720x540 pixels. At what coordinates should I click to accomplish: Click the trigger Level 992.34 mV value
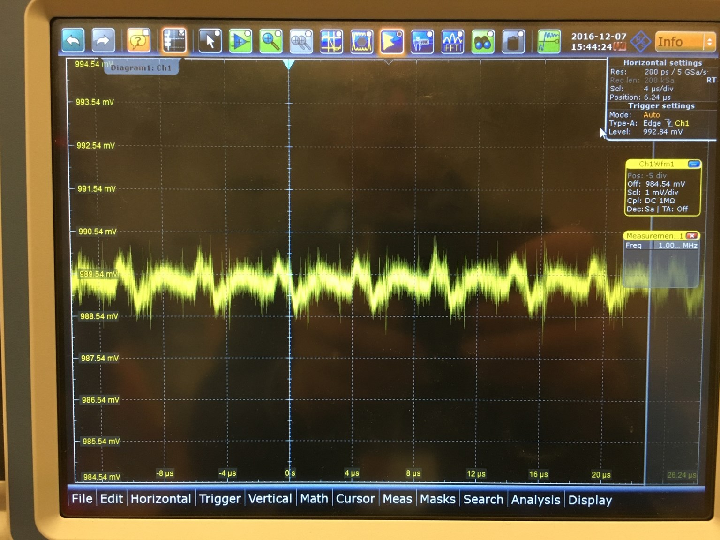tap(663, 132)
